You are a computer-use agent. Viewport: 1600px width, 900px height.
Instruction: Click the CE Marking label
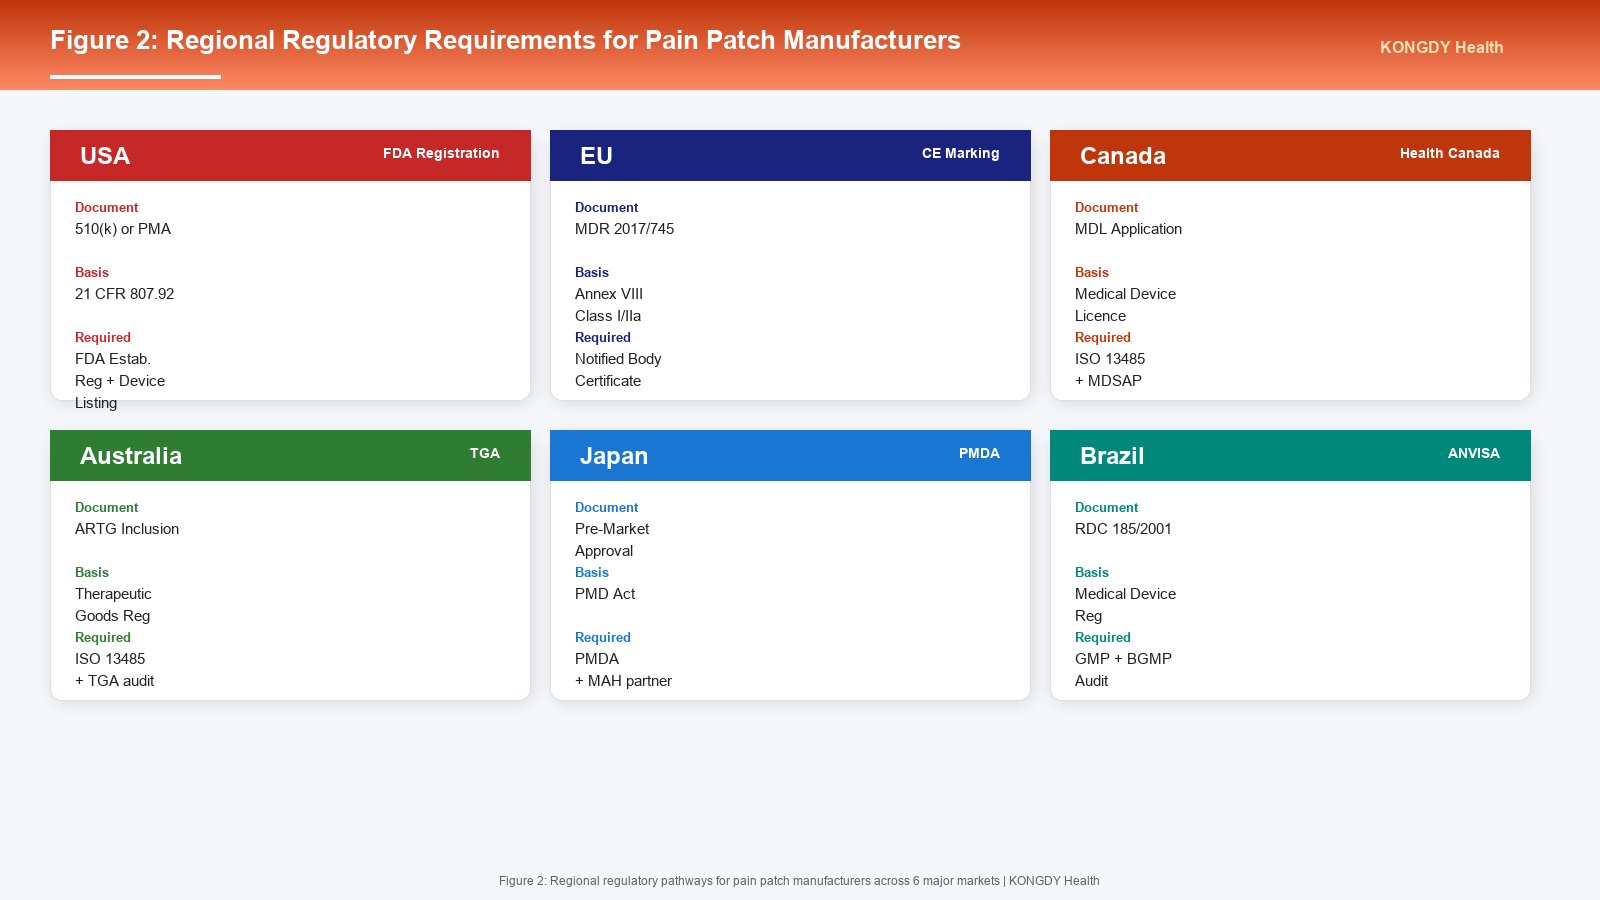(960, 153)
